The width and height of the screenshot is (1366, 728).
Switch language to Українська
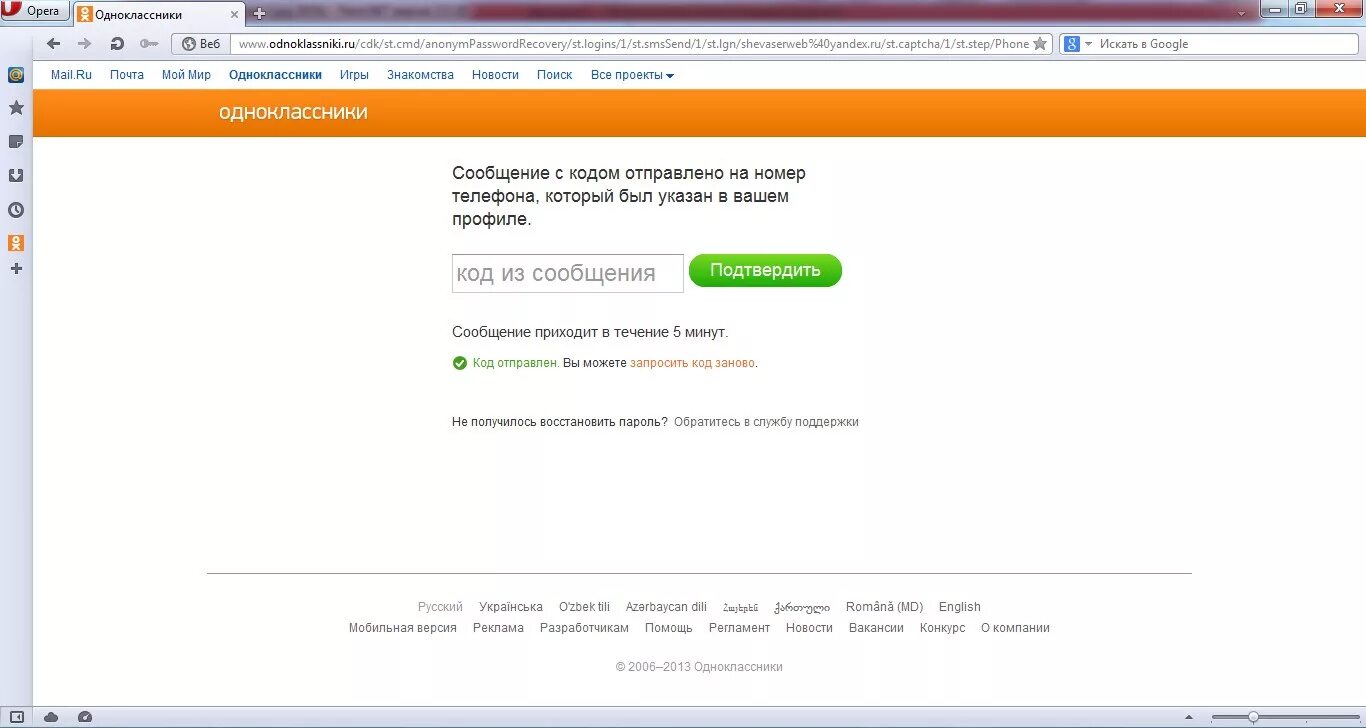pyautogui.click(x=511, y=607)
